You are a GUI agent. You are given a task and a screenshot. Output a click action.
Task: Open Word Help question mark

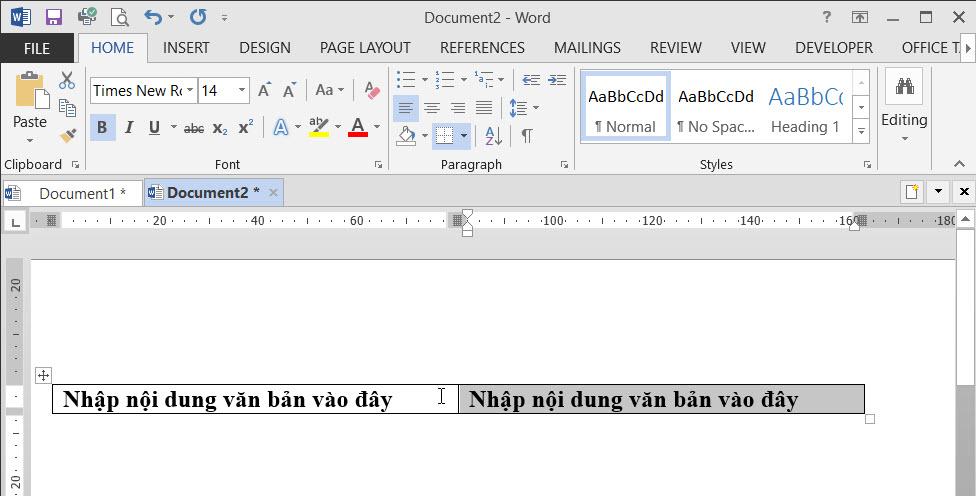[x=827, y=17]
